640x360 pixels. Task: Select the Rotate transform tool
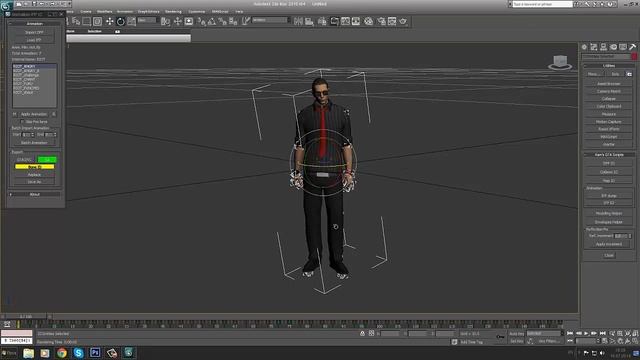120,21
